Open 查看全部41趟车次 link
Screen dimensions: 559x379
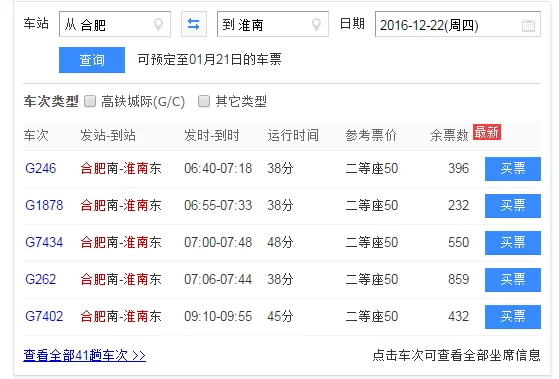click(84, 355)
